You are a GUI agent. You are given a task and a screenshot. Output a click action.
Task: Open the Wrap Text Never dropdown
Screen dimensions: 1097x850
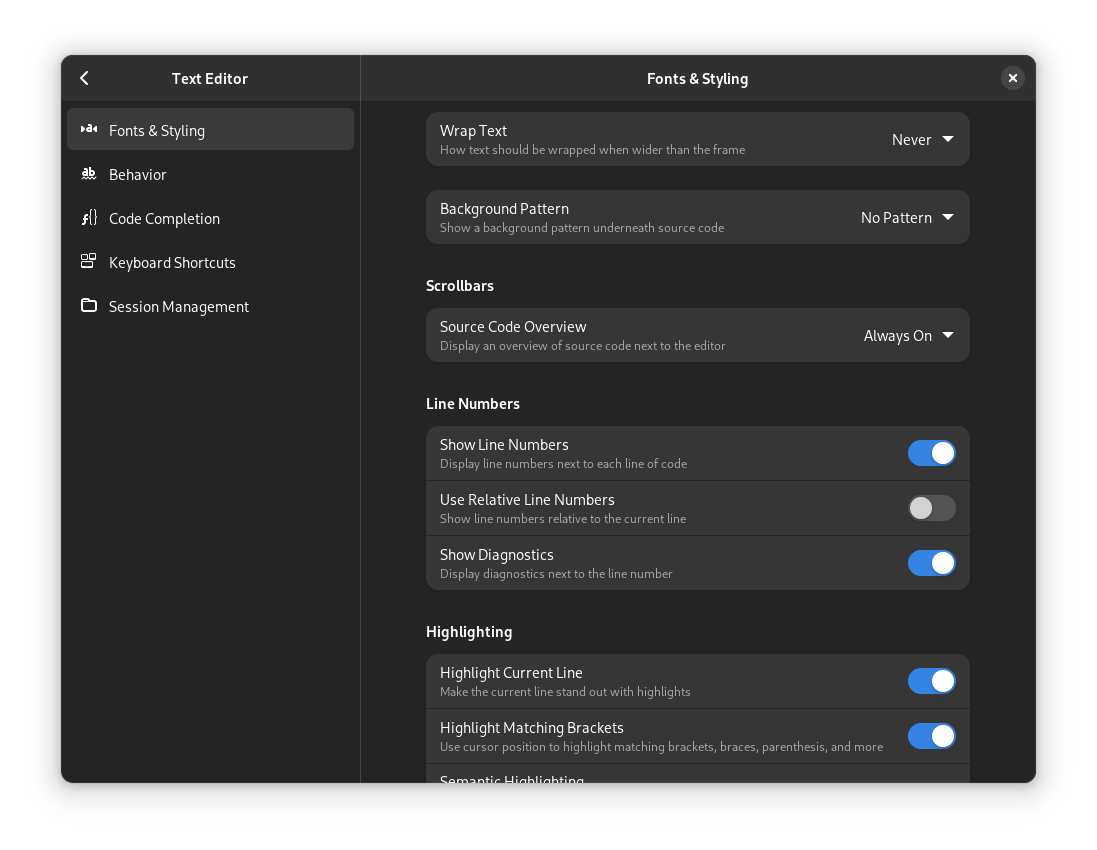pyautogui.click(x=922, y=139)
